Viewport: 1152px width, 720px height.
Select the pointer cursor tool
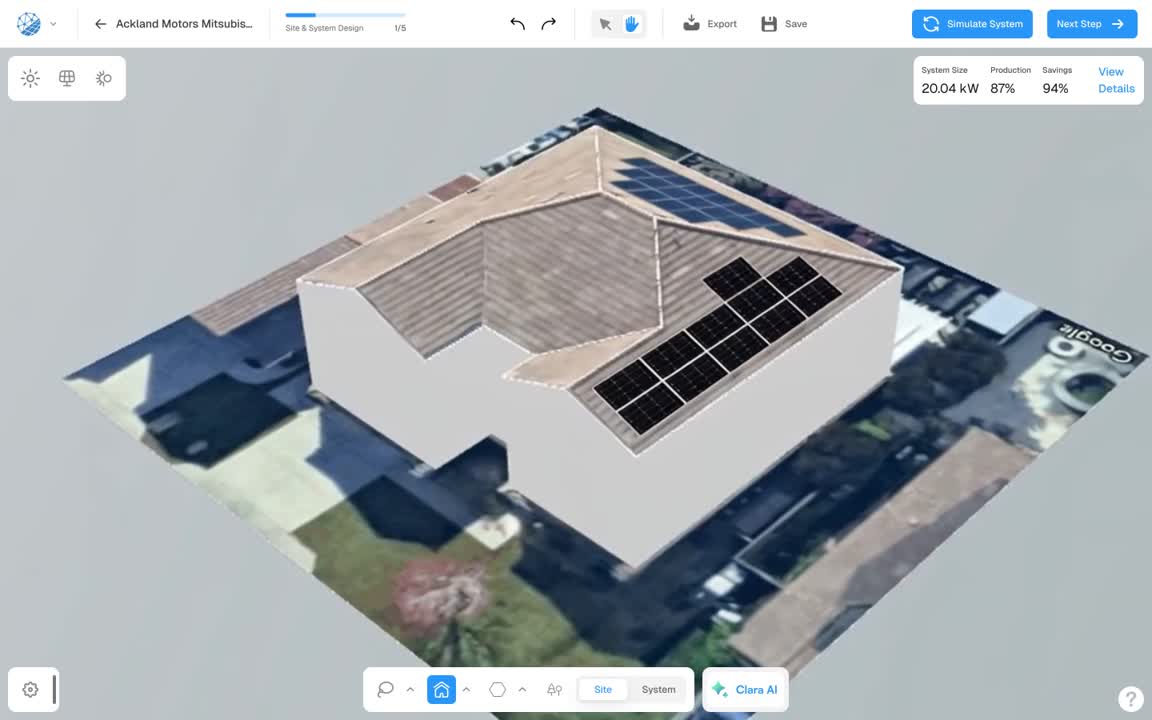click(x=605, y=24)
